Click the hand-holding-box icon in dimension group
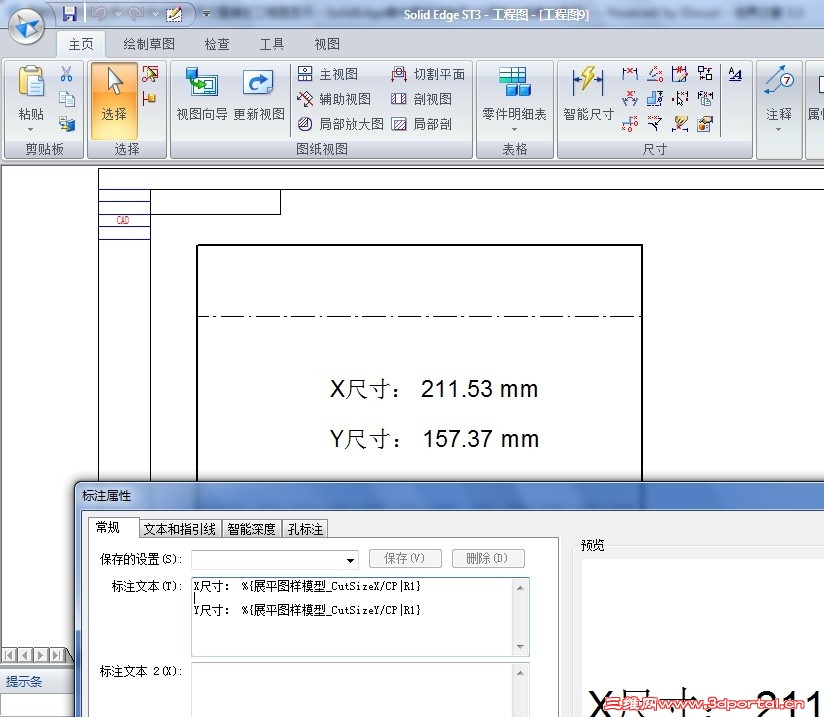The height and width of the screenshot is (717, 824). tap(705, 124)
